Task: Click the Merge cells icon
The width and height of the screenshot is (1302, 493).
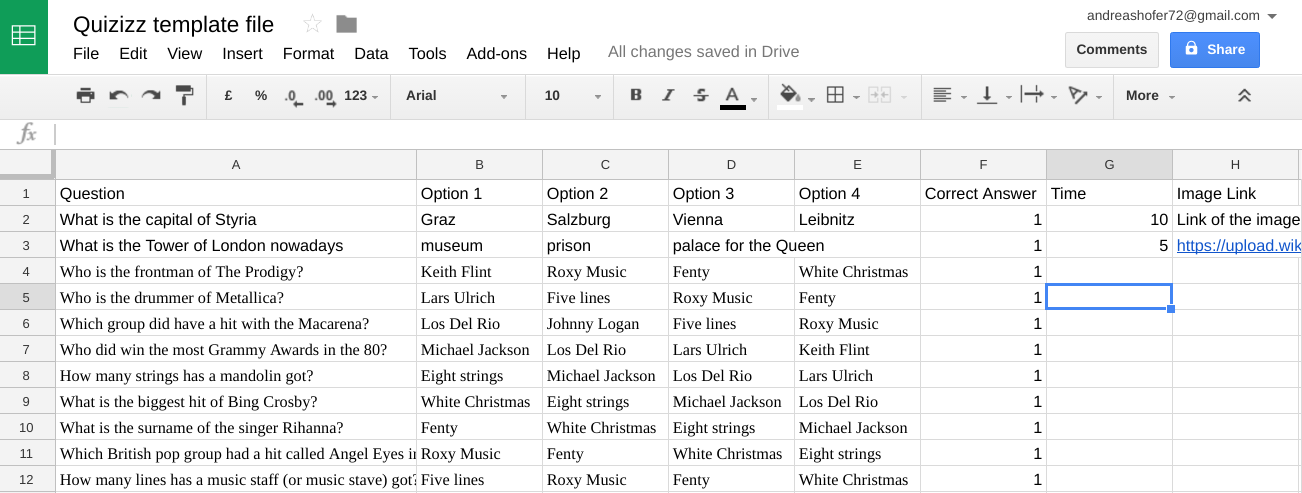Action: (x=879, y=95)
